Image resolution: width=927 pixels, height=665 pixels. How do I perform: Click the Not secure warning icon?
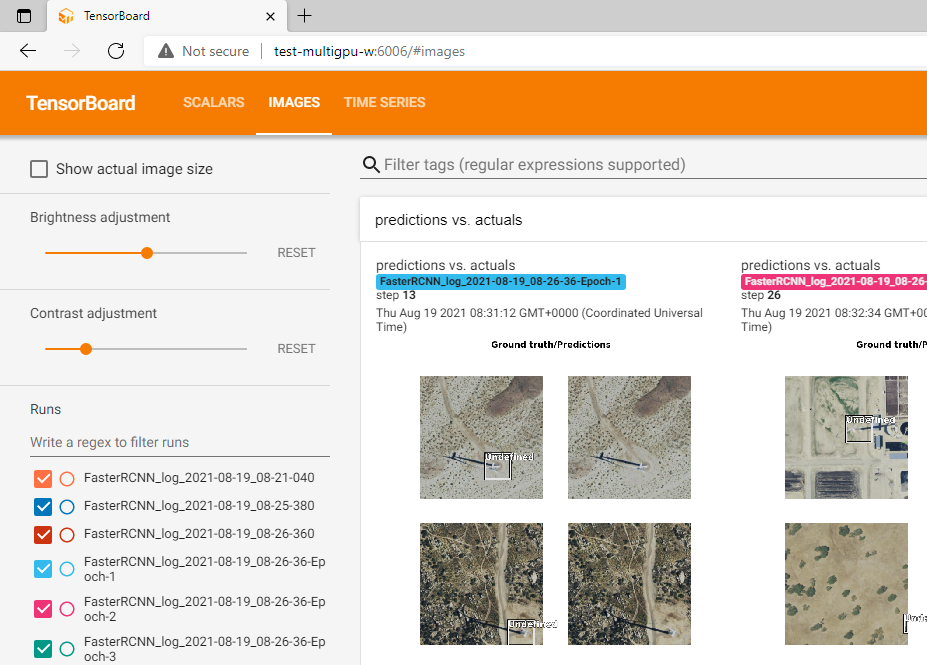pos(166,51)
